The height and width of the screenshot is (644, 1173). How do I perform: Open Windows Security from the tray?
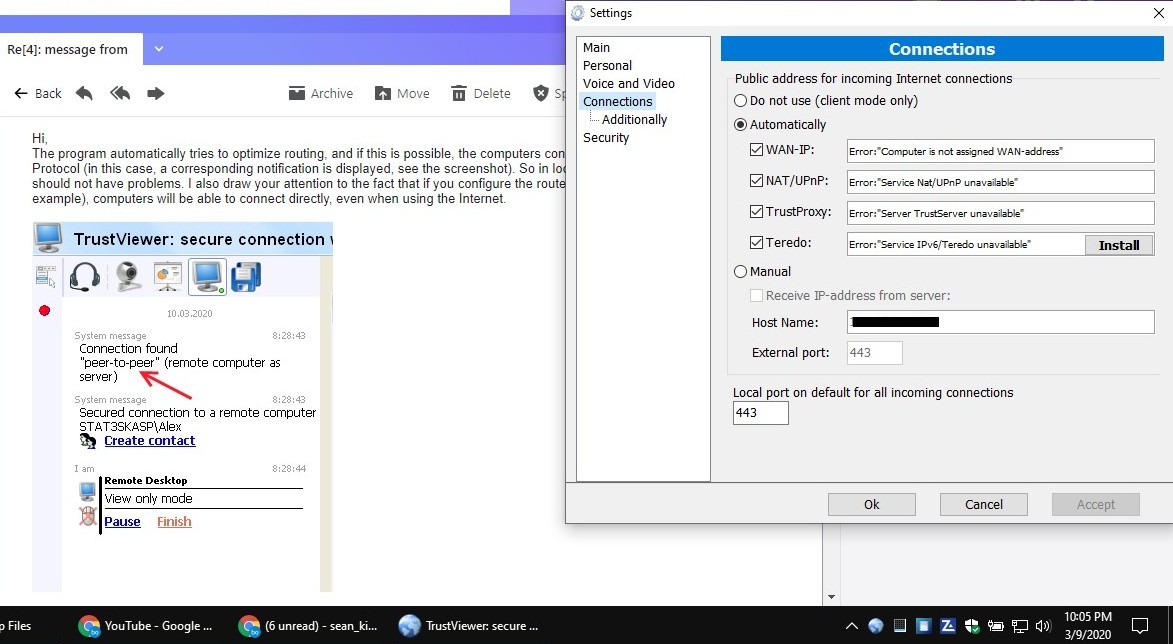tap(972, 626)
